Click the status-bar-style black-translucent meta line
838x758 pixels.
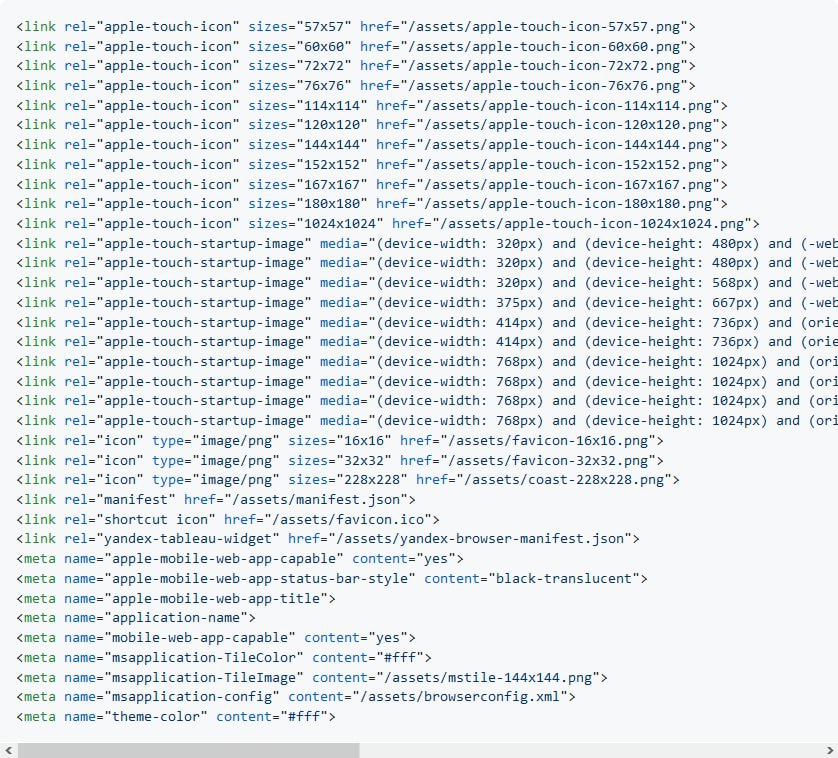click(x=332, y=578)
